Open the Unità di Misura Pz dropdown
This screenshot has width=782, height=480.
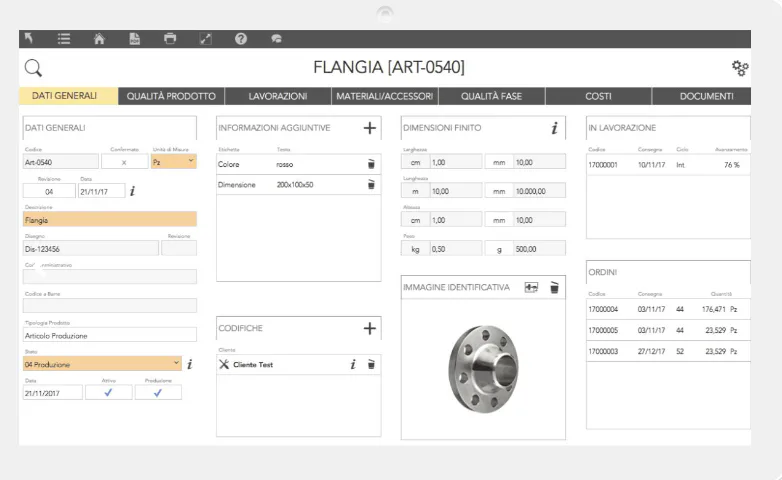tap(174, 162)
